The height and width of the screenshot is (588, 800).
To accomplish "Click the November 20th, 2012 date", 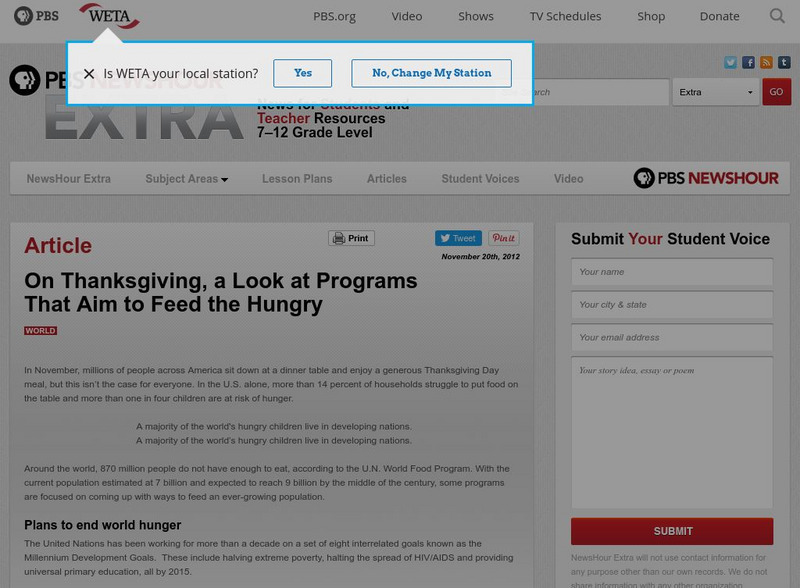I will [481, 257].
